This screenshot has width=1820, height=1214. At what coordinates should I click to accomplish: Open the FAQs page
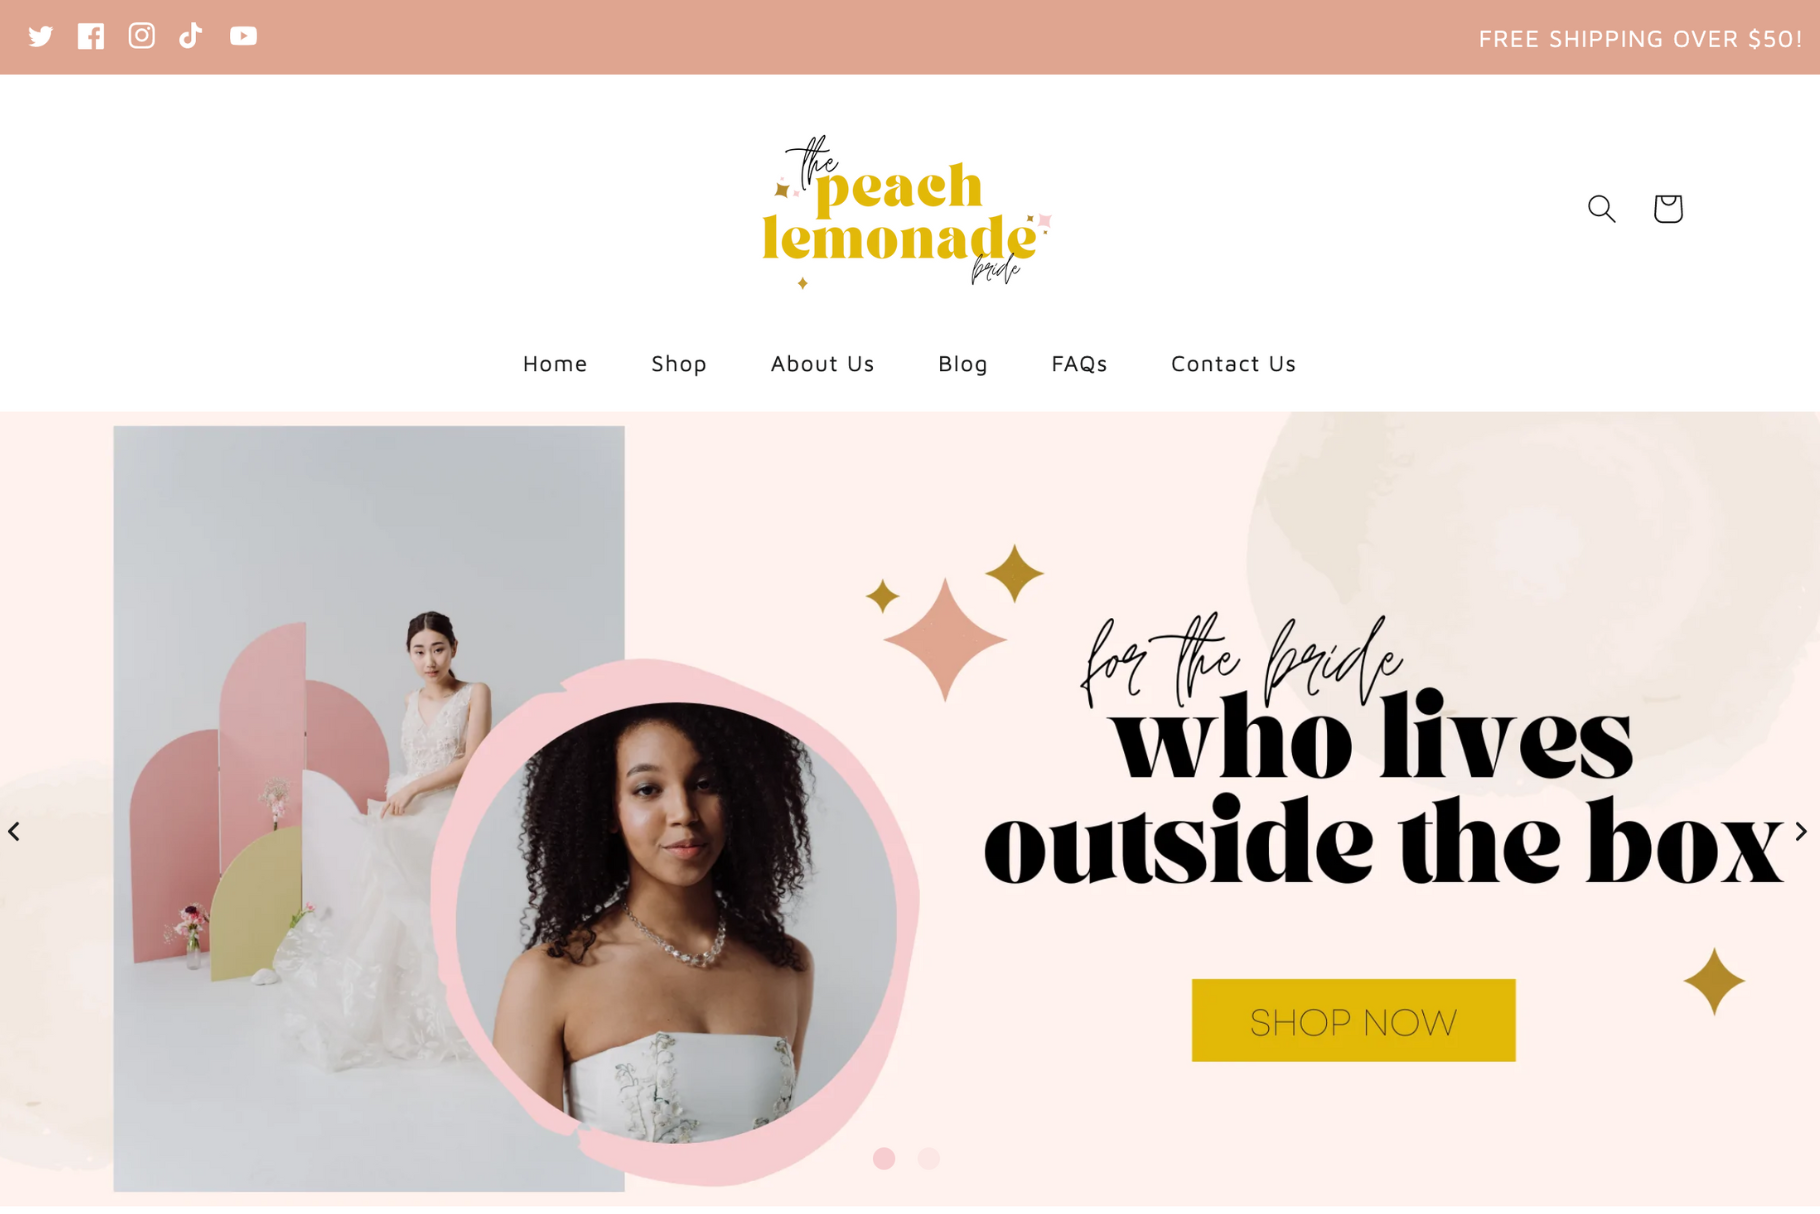(1079, 364)
